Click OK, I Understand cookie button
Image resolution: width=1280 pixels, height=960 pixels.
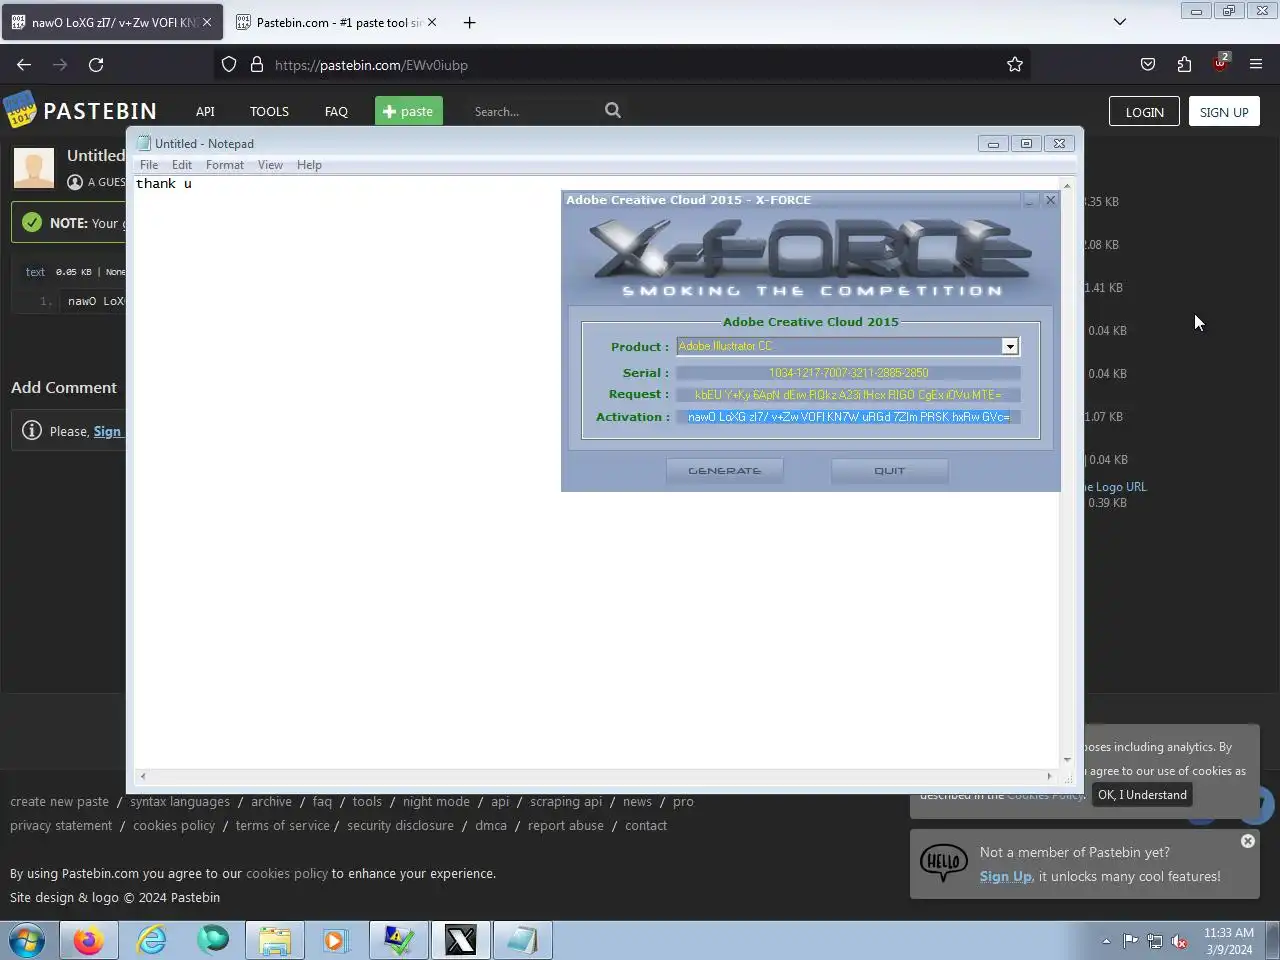tap(1142, 795)
